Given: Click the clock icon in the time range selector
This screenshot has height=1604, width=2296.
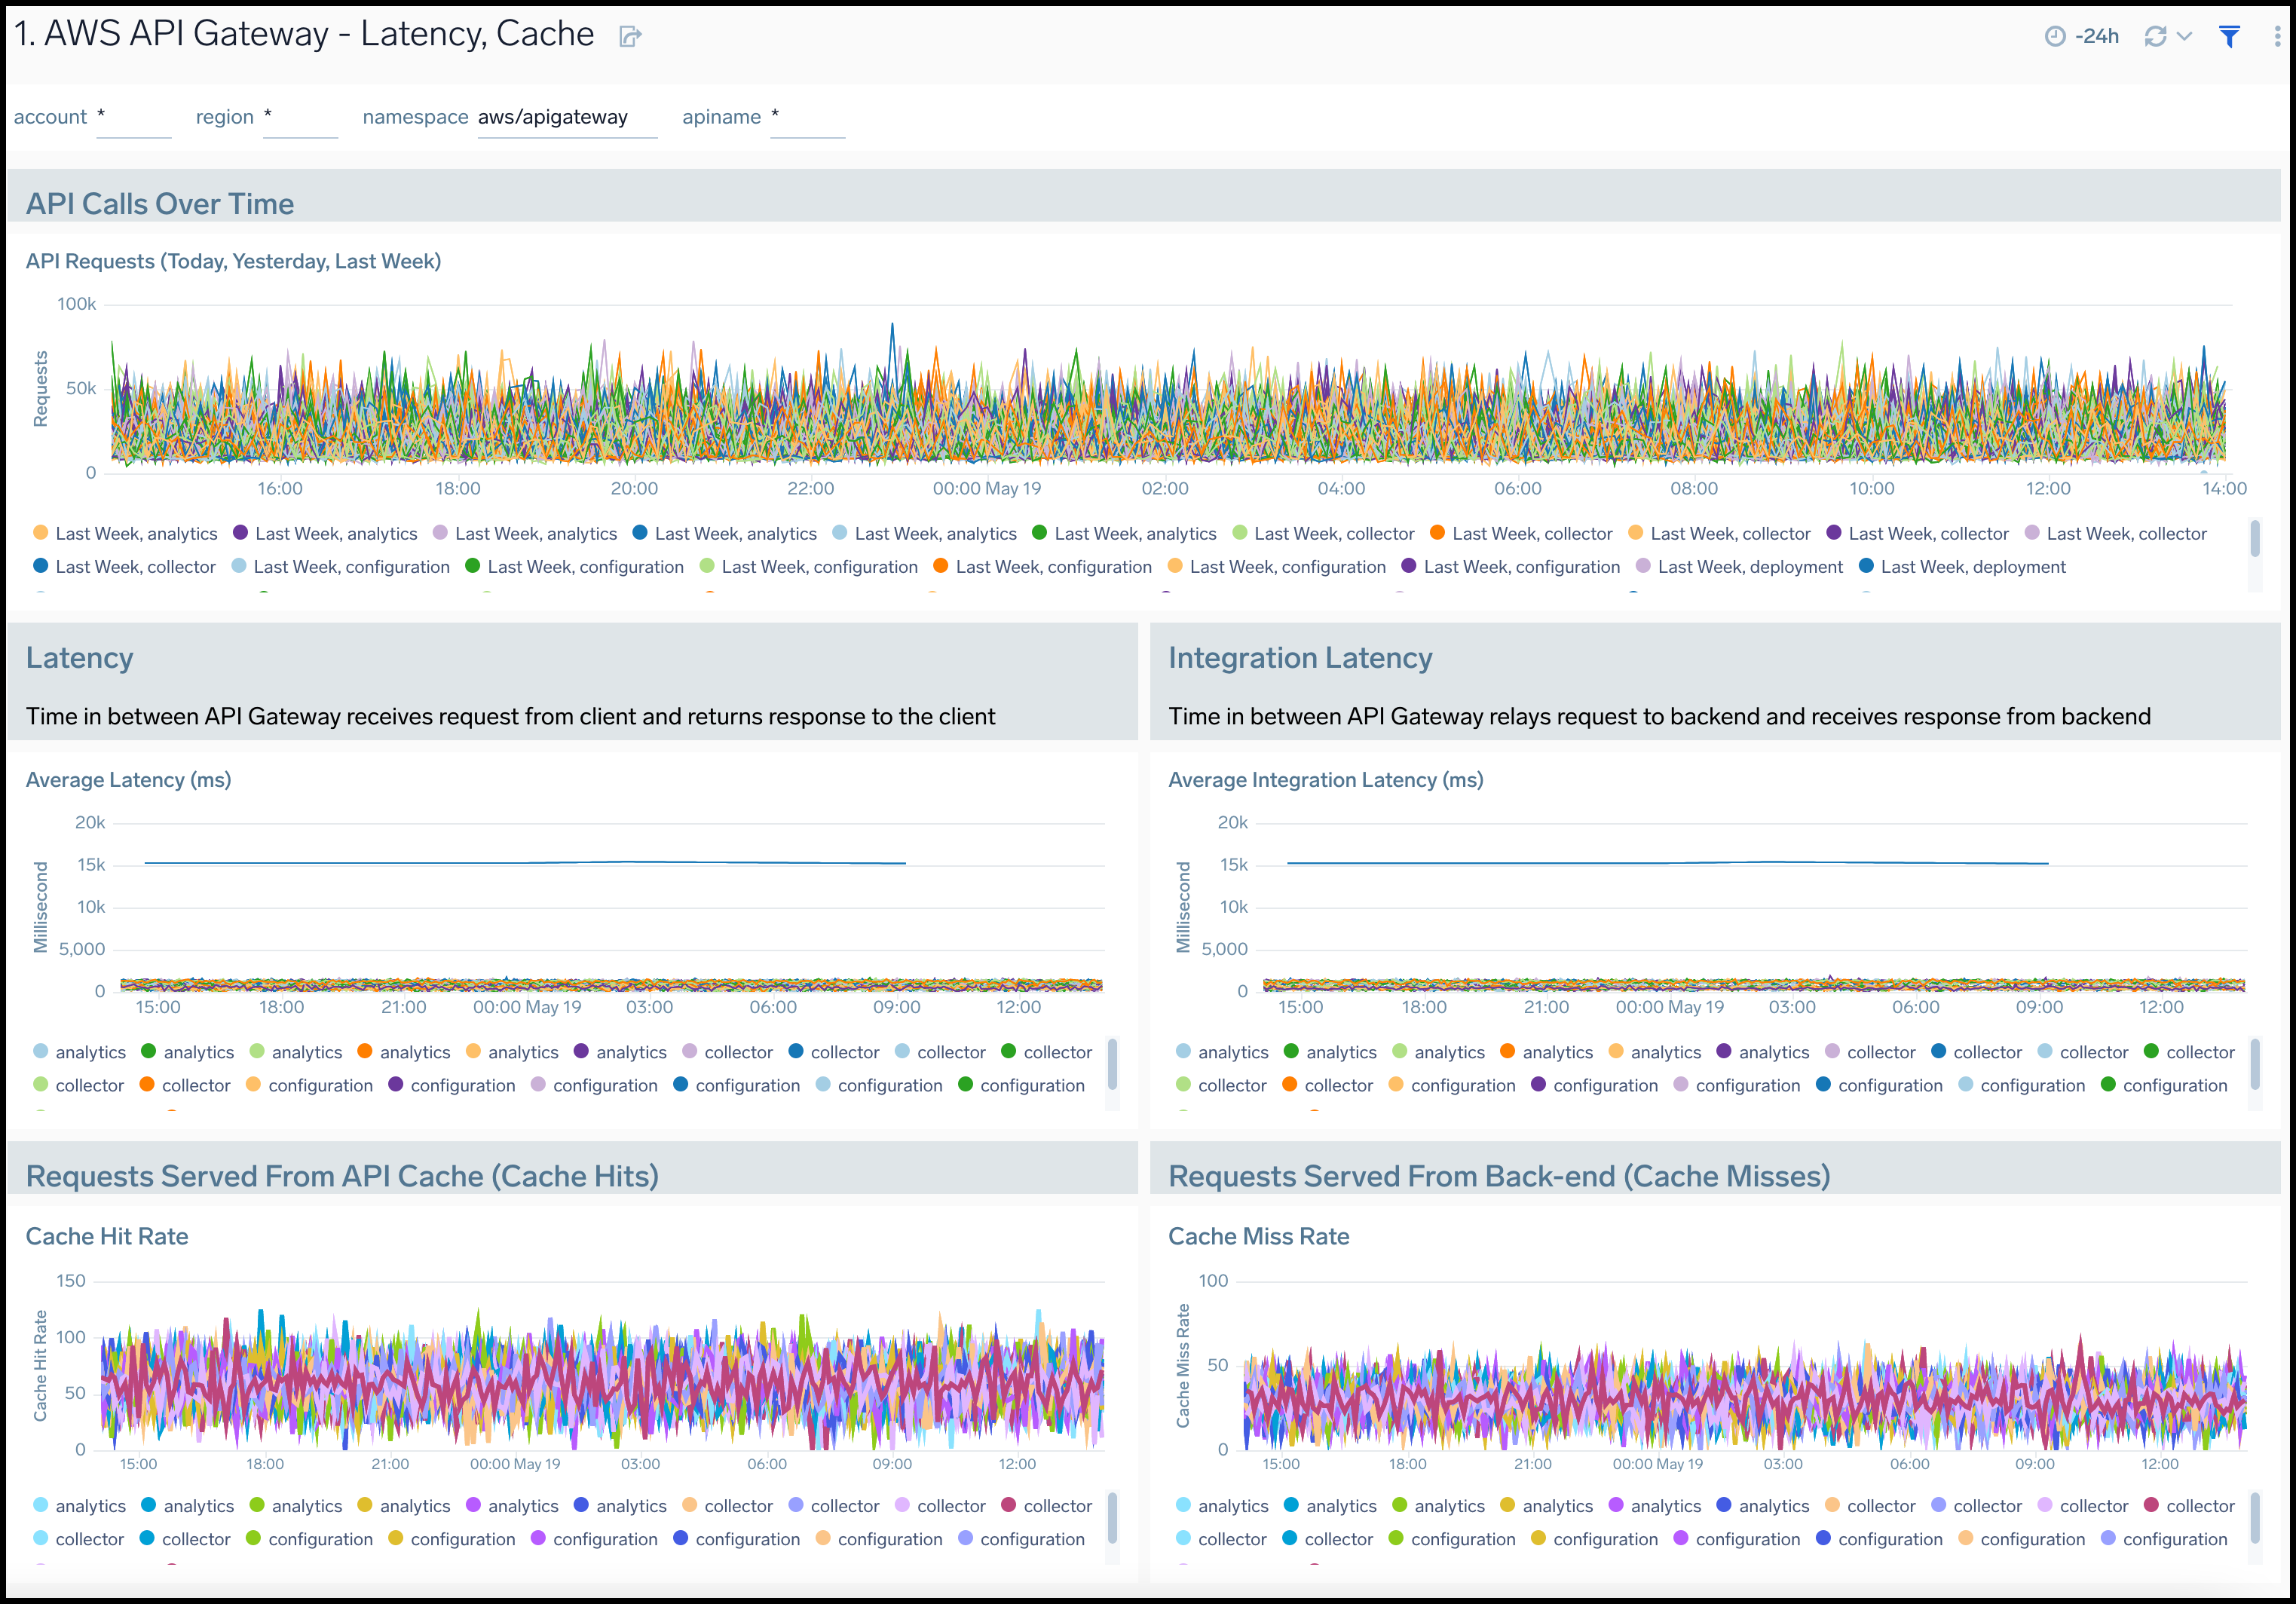Looking at the screenshot, I should (x=2058, y=36).
